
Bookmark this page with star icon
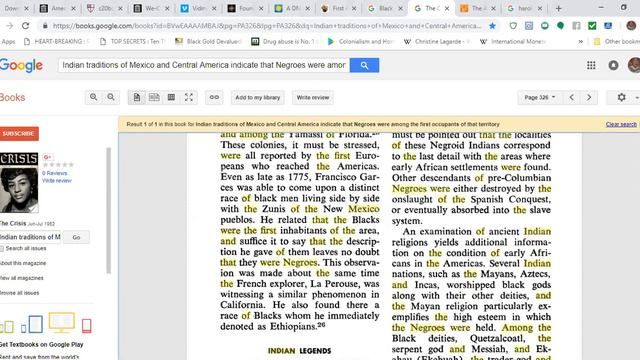coord(493,26)
